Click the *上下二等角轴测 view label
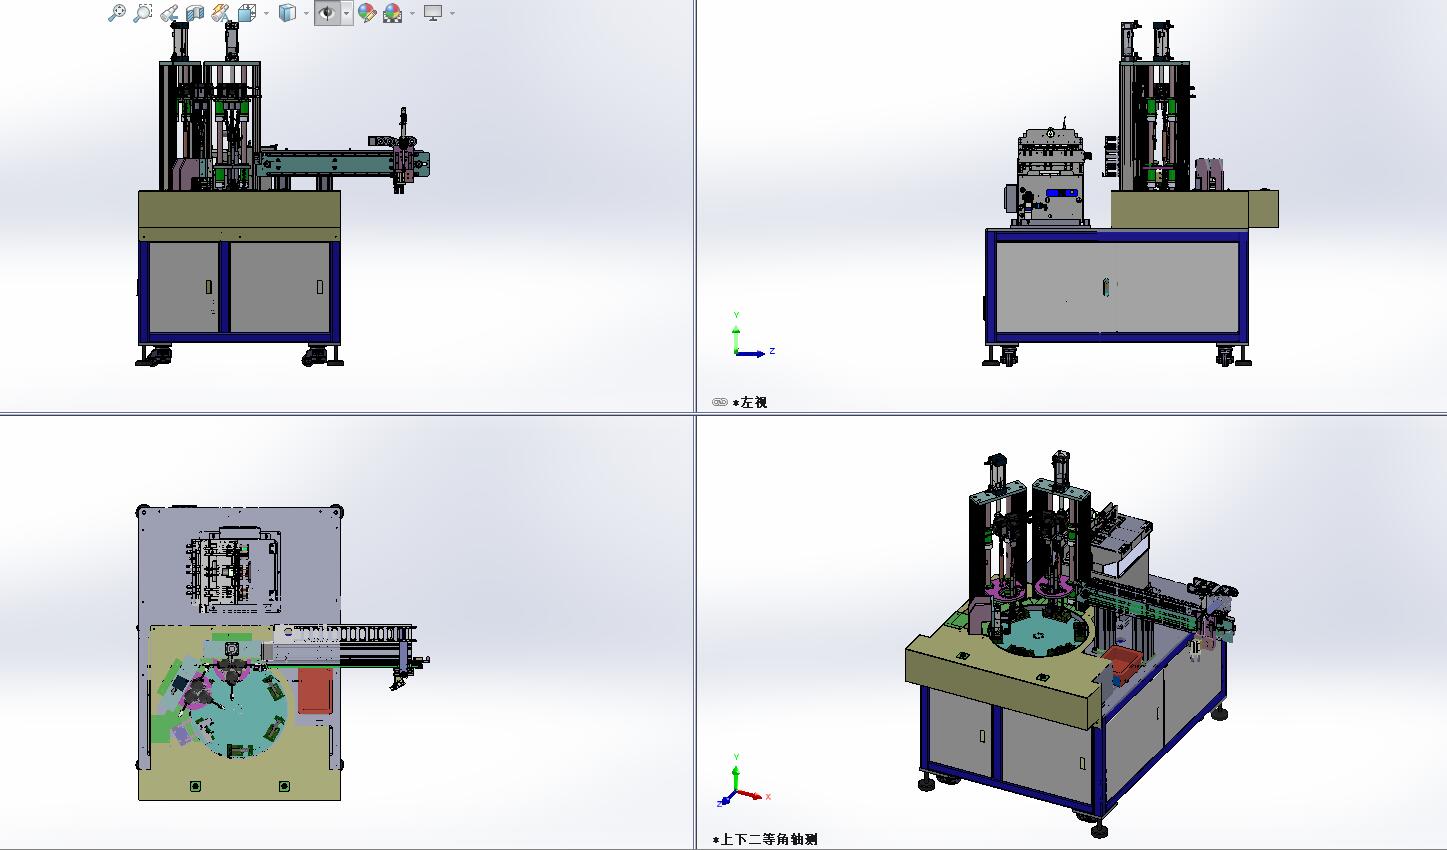Image resolution: width=1447 pixels, height=850 pixels. click(765, 839)
